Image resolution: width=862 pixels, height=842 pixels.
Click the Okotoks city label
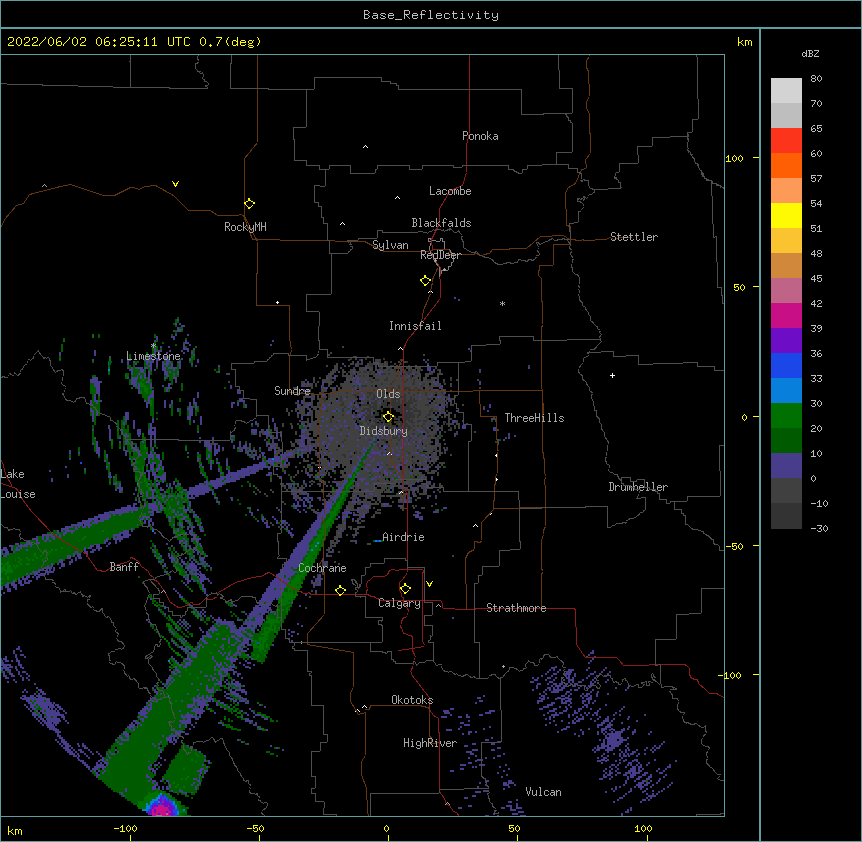tap(412, 700)
